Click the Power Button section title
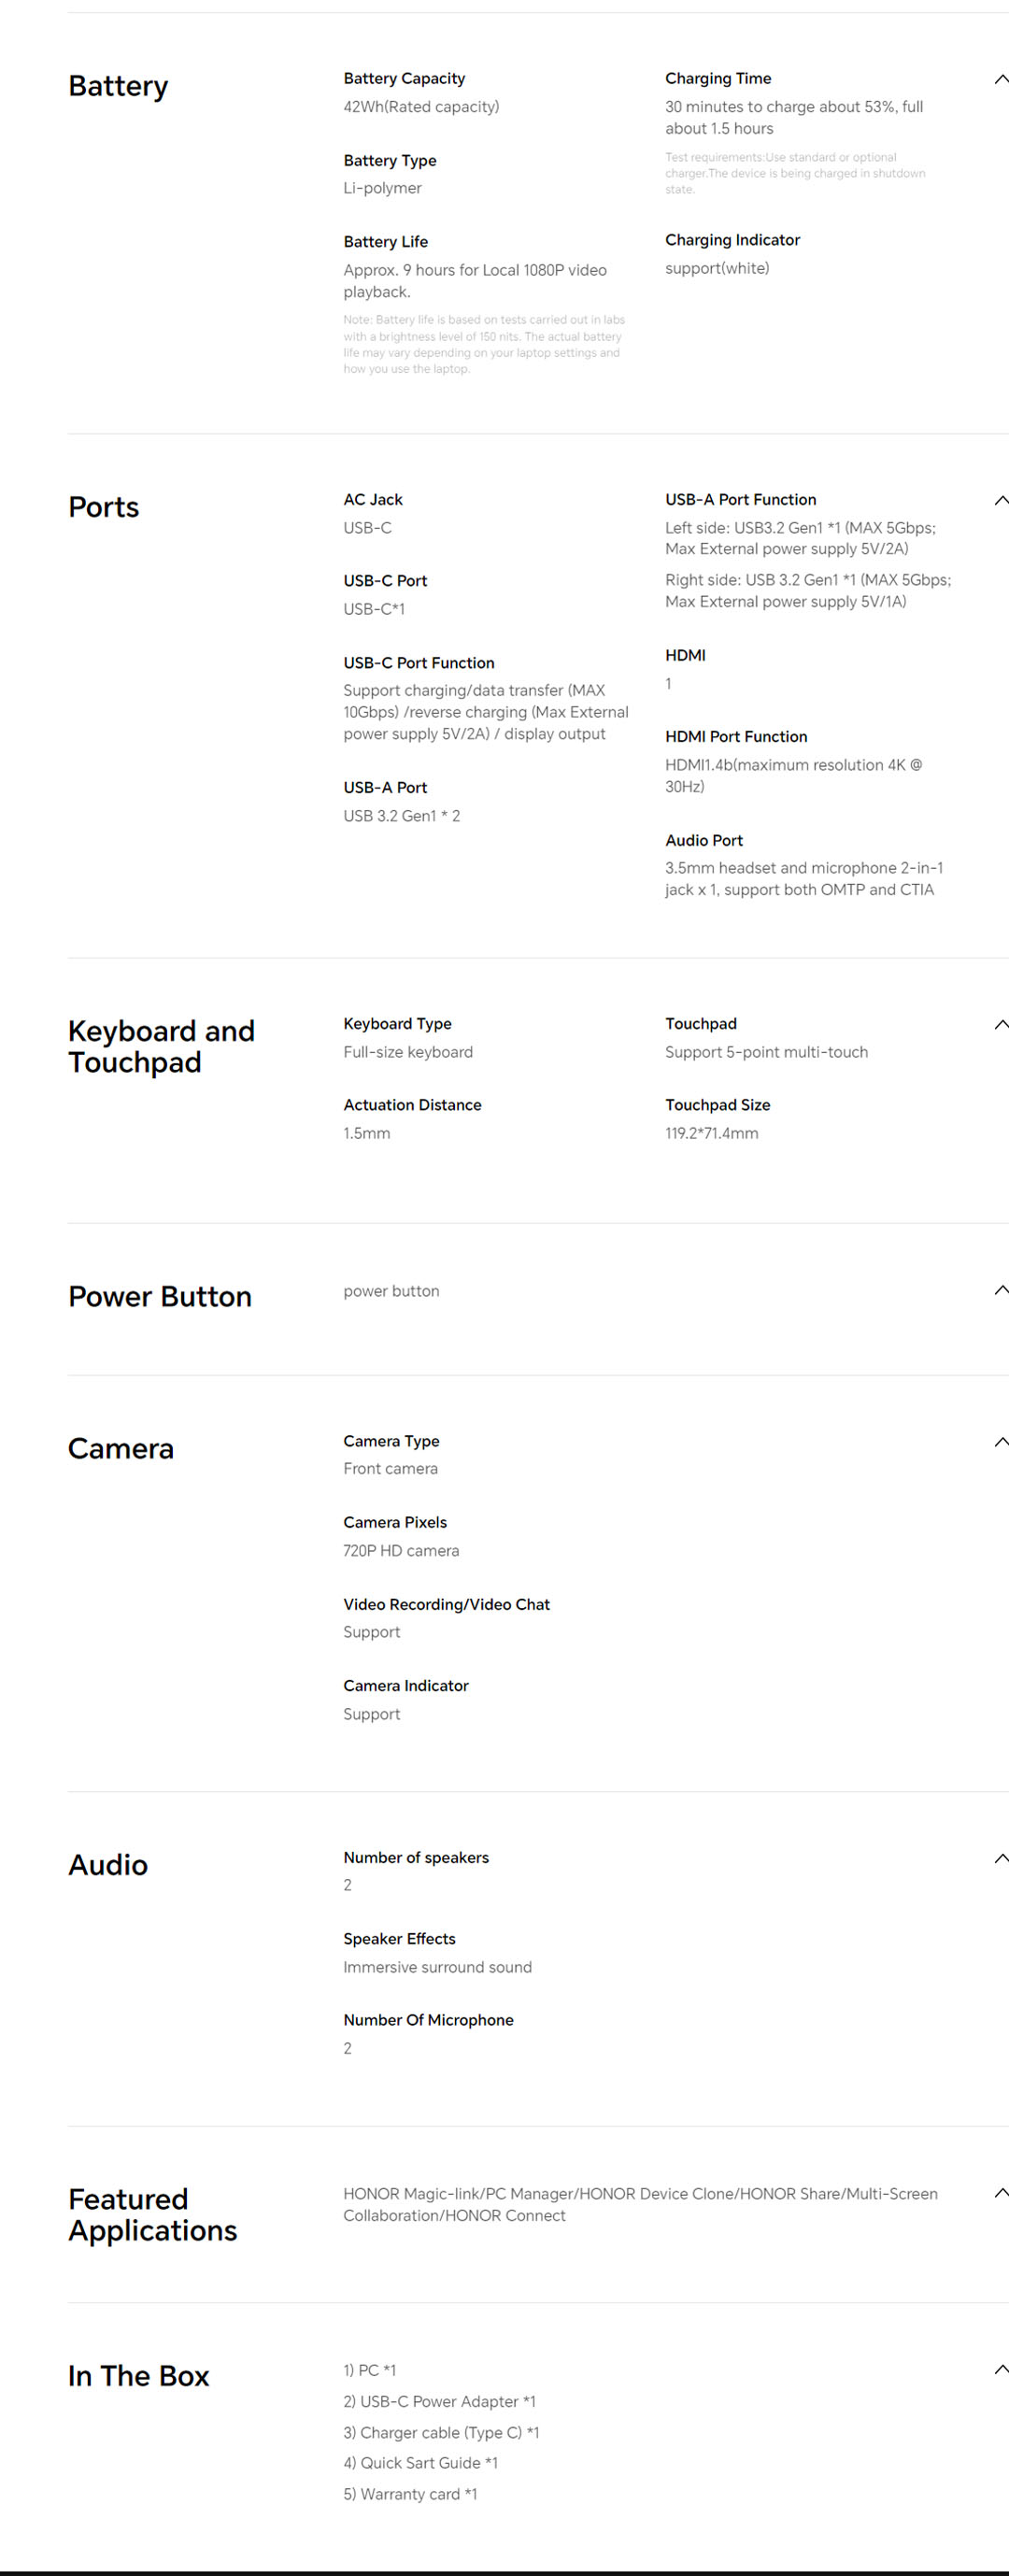Screen dimensions: 1009x2576 click(160, 1297)
